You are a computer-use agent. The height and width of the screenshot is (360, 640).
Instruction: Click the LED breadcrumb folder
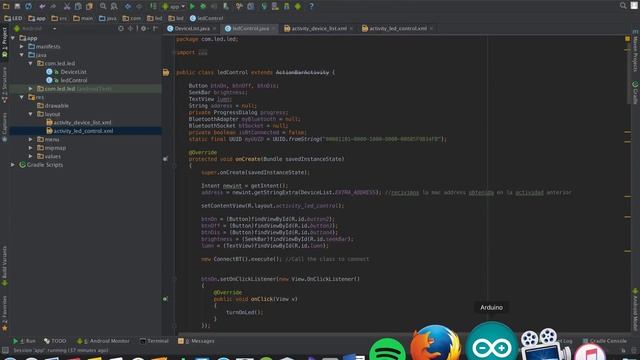(x=13, y=18)
